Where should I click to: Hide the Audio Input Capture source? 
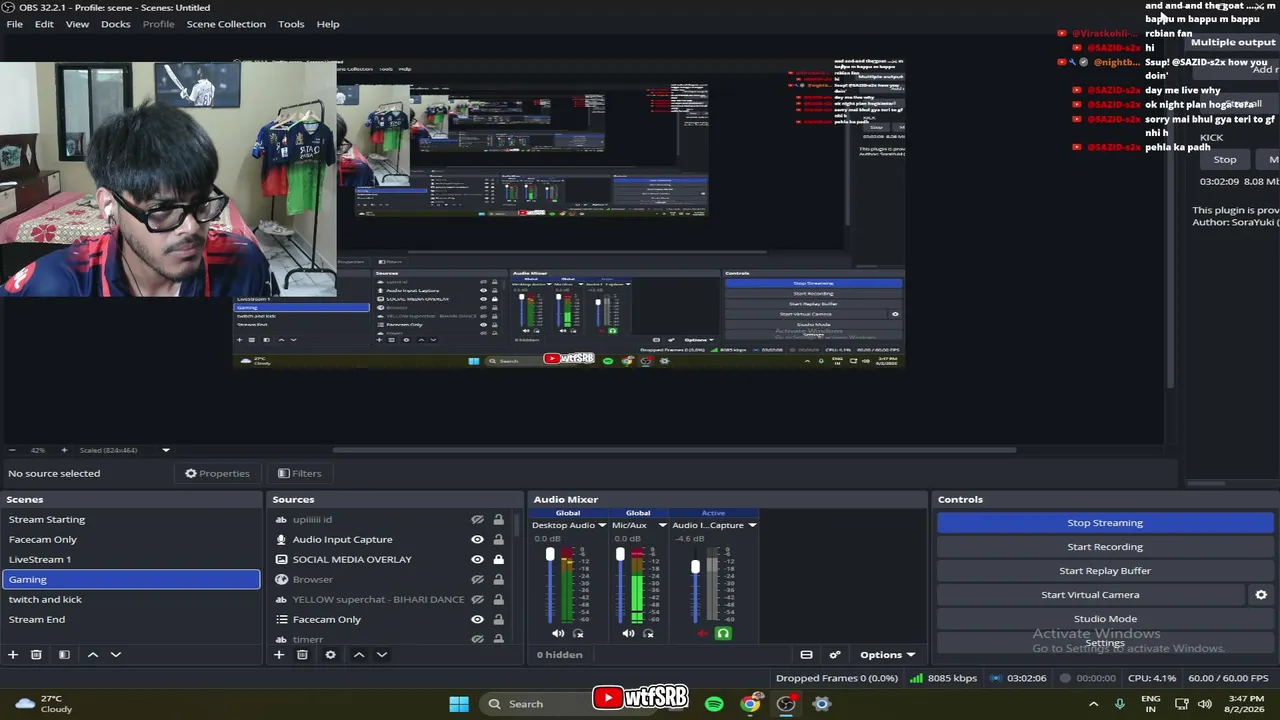(x=477, y=540)
